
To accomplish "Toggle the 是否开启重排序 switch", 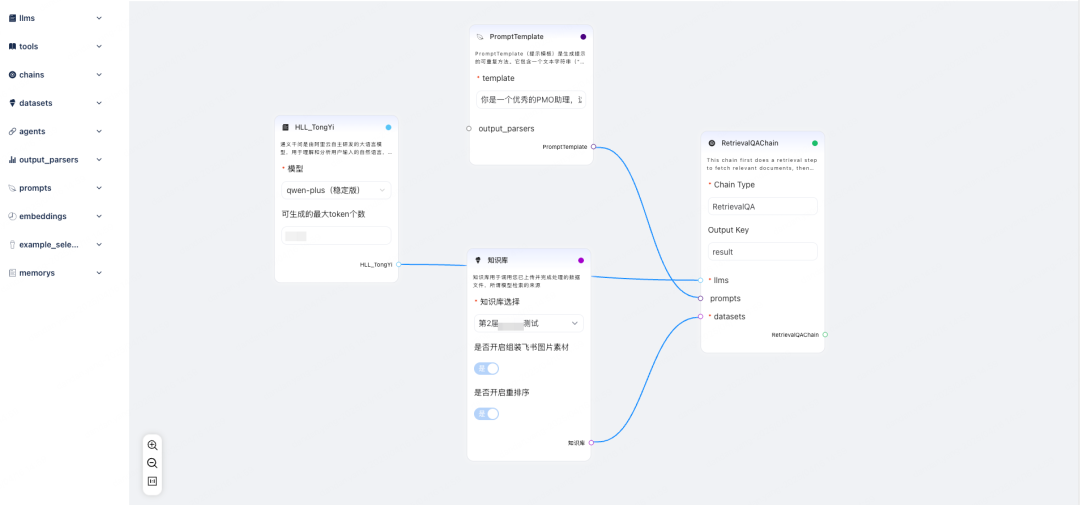I will pyautogui.click(x=486, y=413).
